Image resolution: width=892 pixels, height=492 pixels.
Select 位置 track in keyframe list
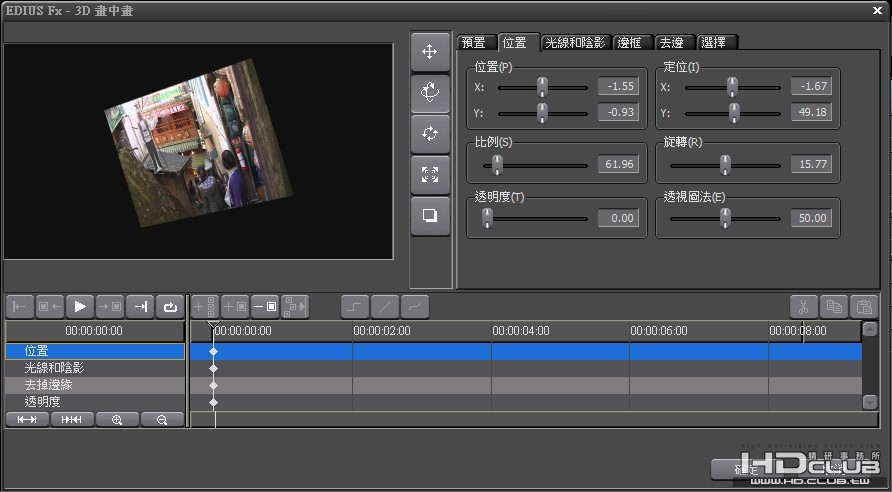95,352
